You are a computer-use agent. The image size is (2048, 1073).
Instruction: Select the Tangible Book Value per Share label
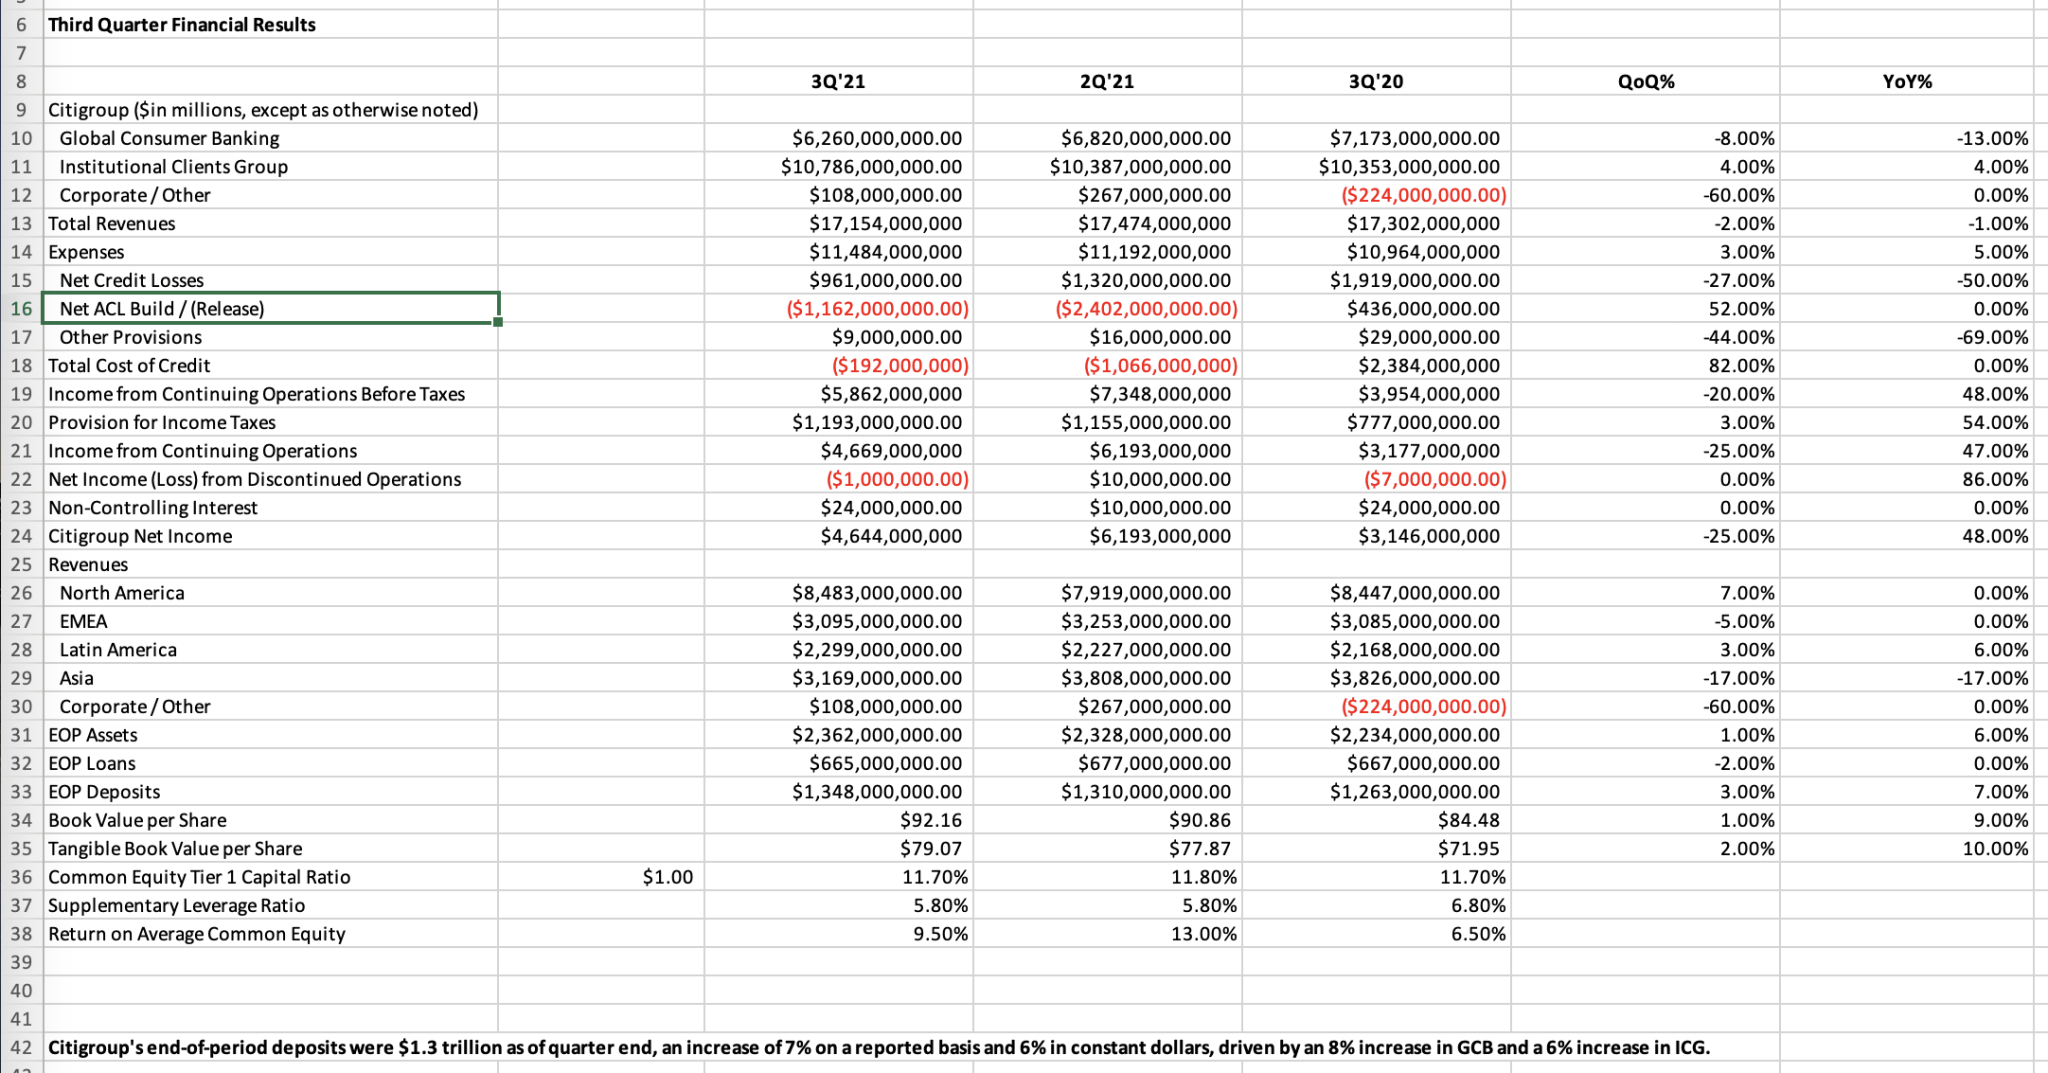(175, 849)
